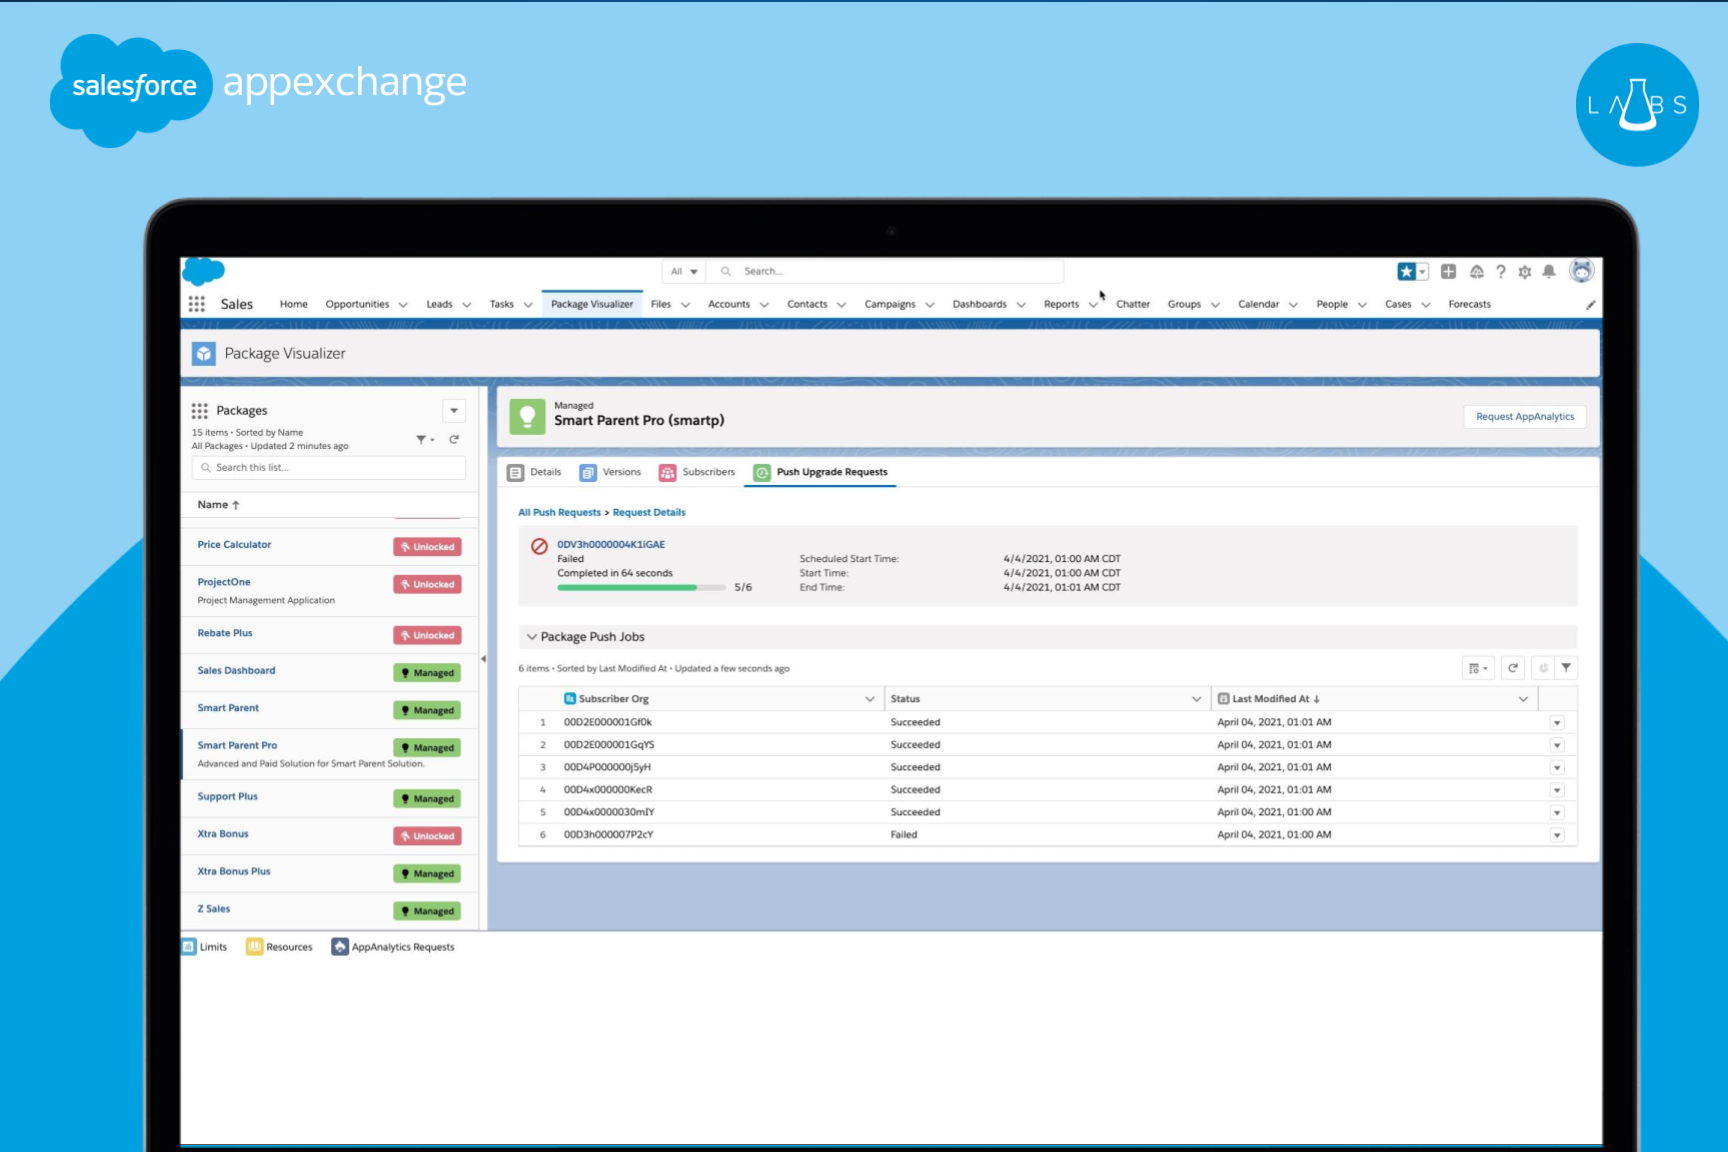Open the App Launcher grid icon

point(197,304)
